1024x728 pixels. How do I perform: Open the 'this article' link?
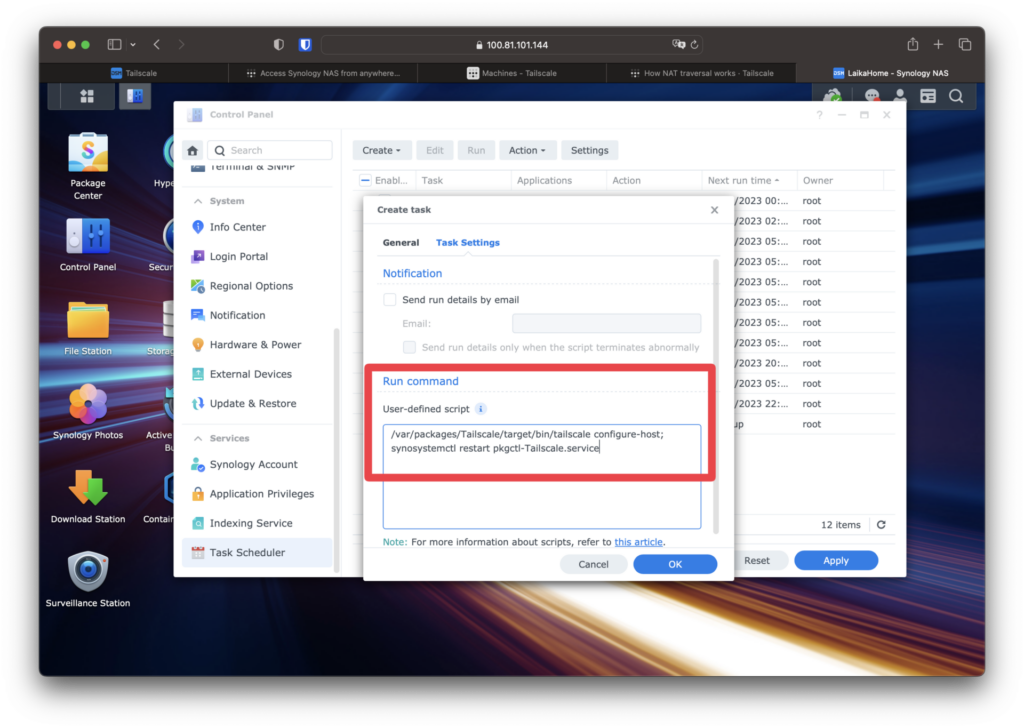click(x=639, y=543)
